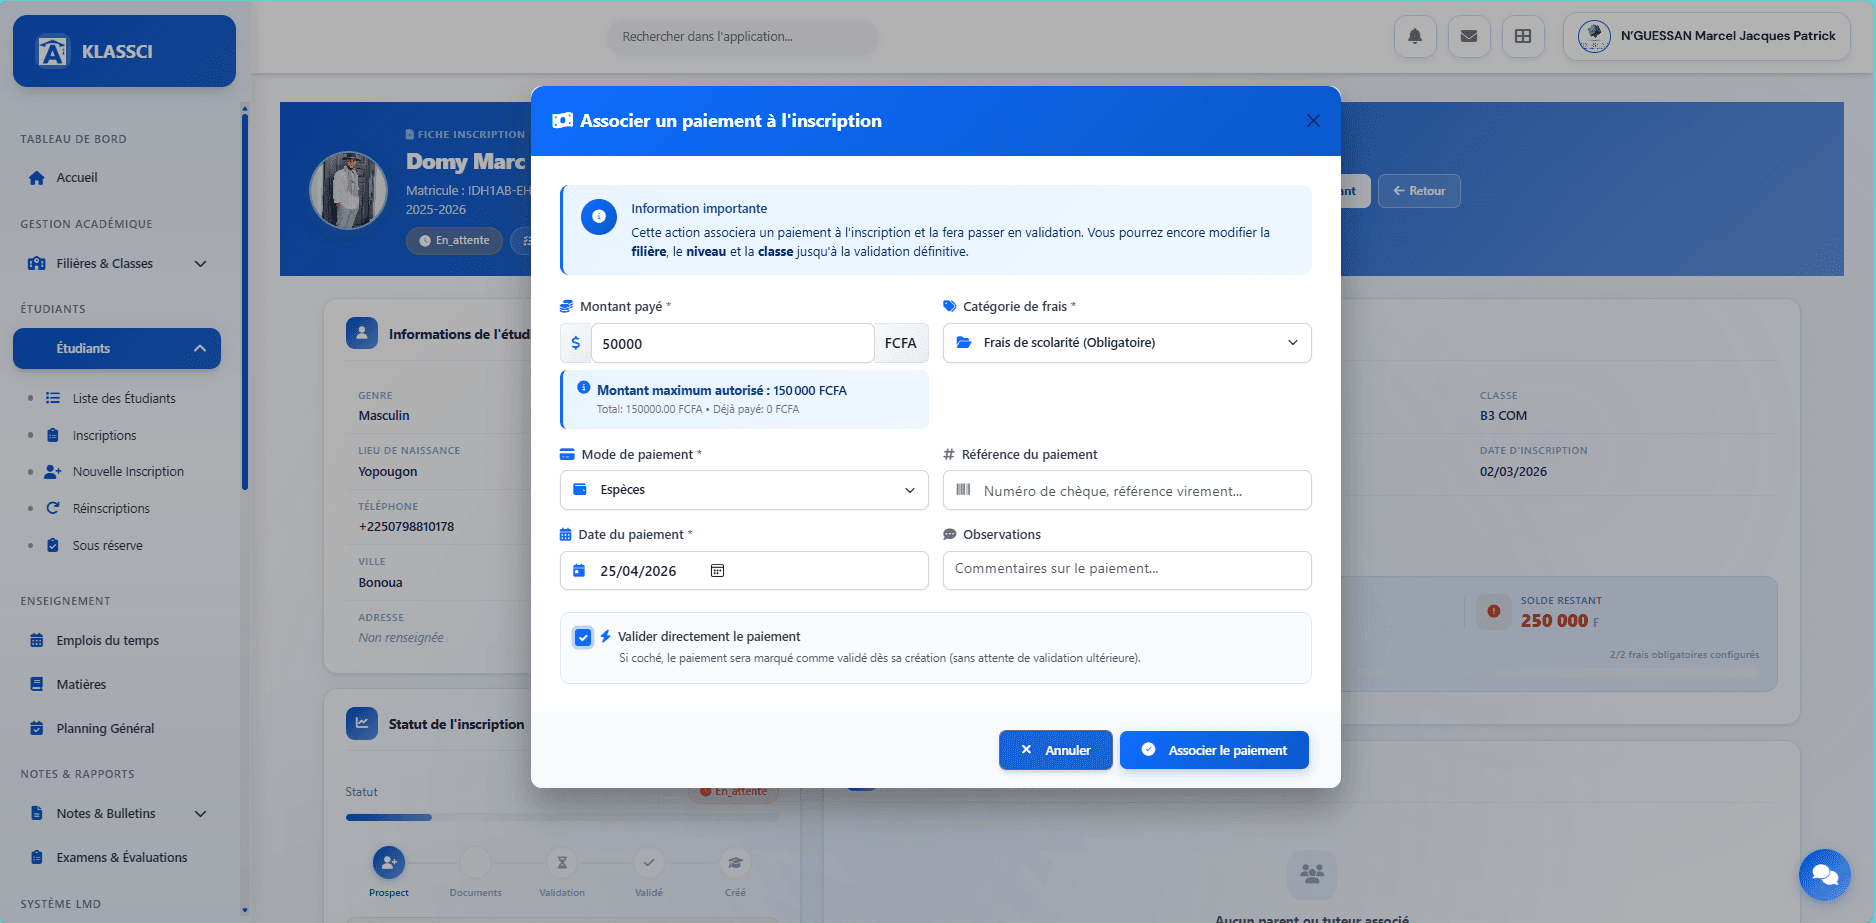Click the phone number +2250798810178
1876x923 pixels.
406,527
